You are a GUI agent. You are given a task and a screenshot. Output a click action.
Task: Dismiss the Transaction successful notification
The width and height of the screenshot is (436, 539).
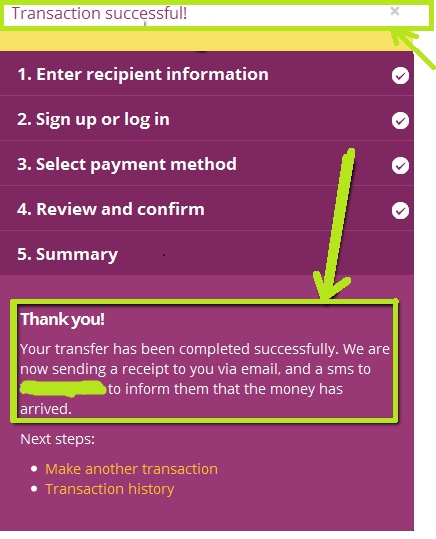click(395, 11)
